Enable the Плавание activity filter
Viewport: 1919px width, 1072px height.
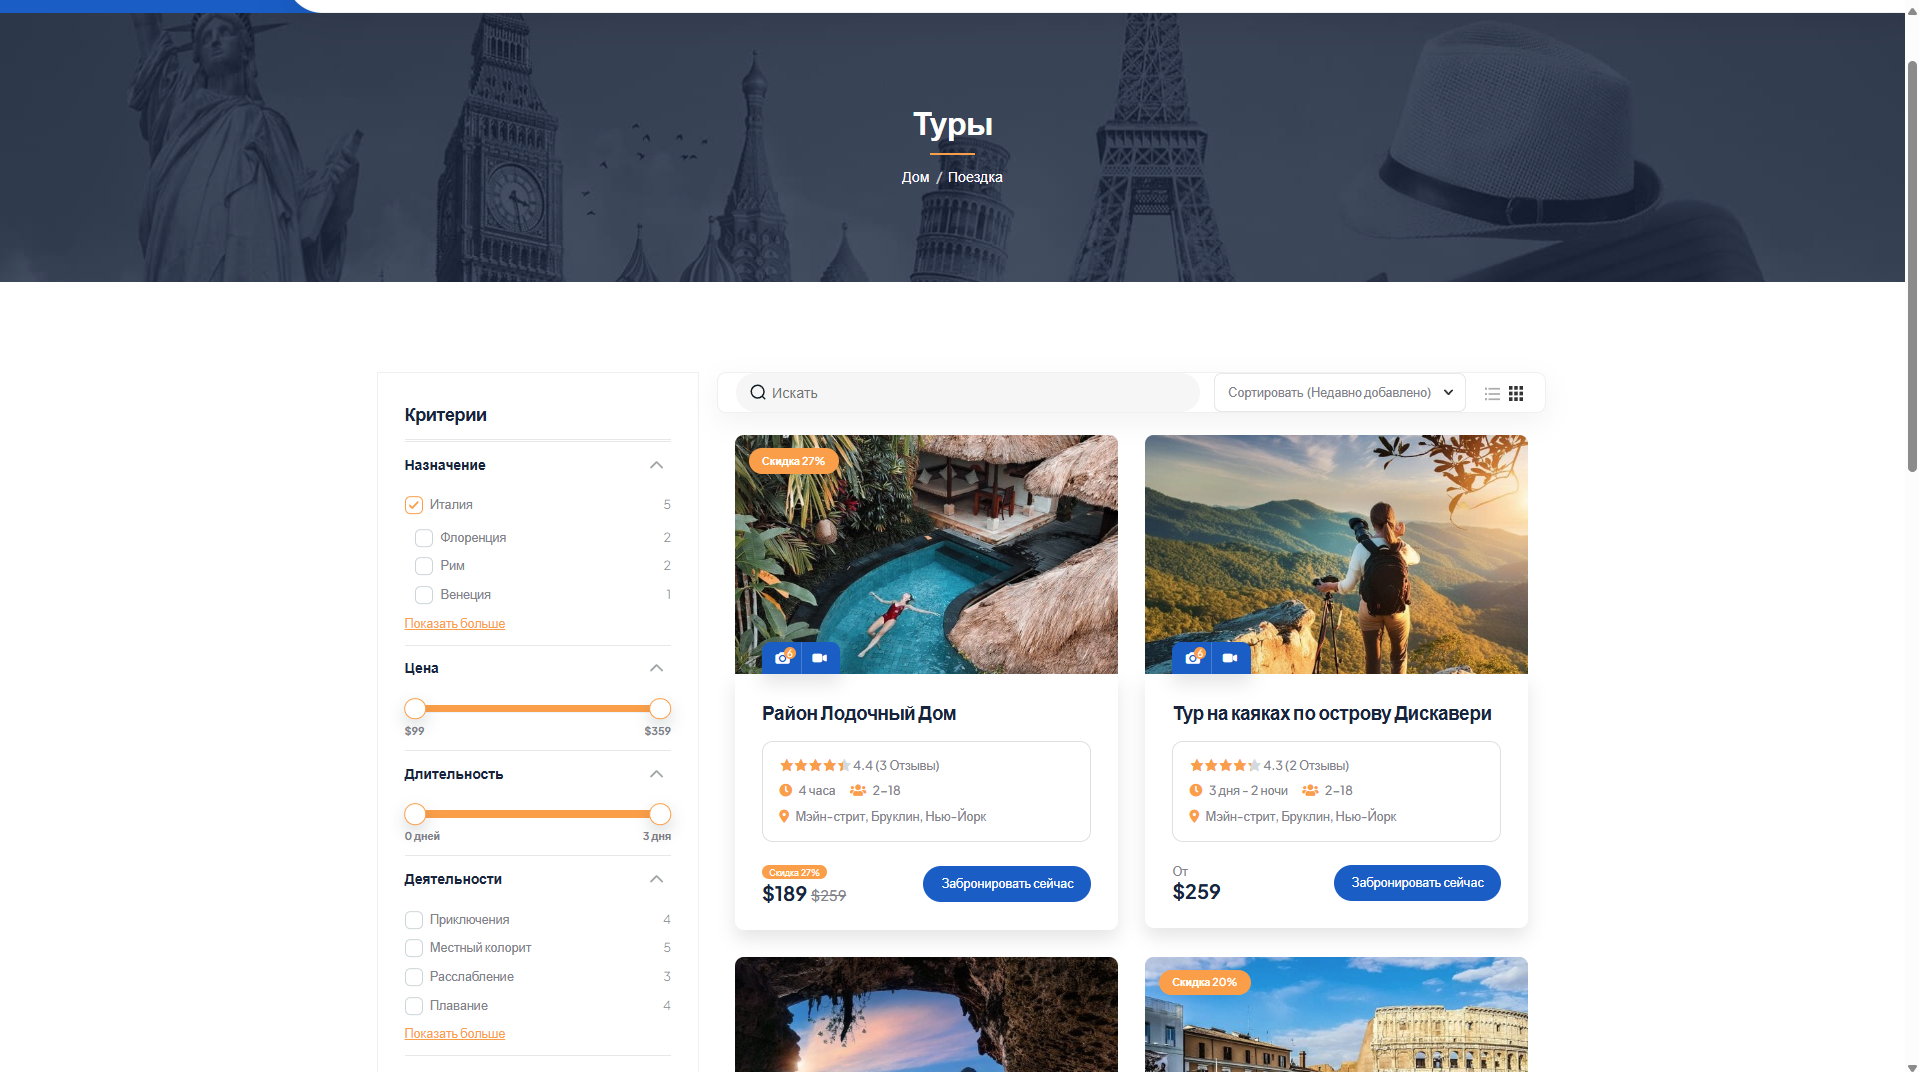point(414,1006)
